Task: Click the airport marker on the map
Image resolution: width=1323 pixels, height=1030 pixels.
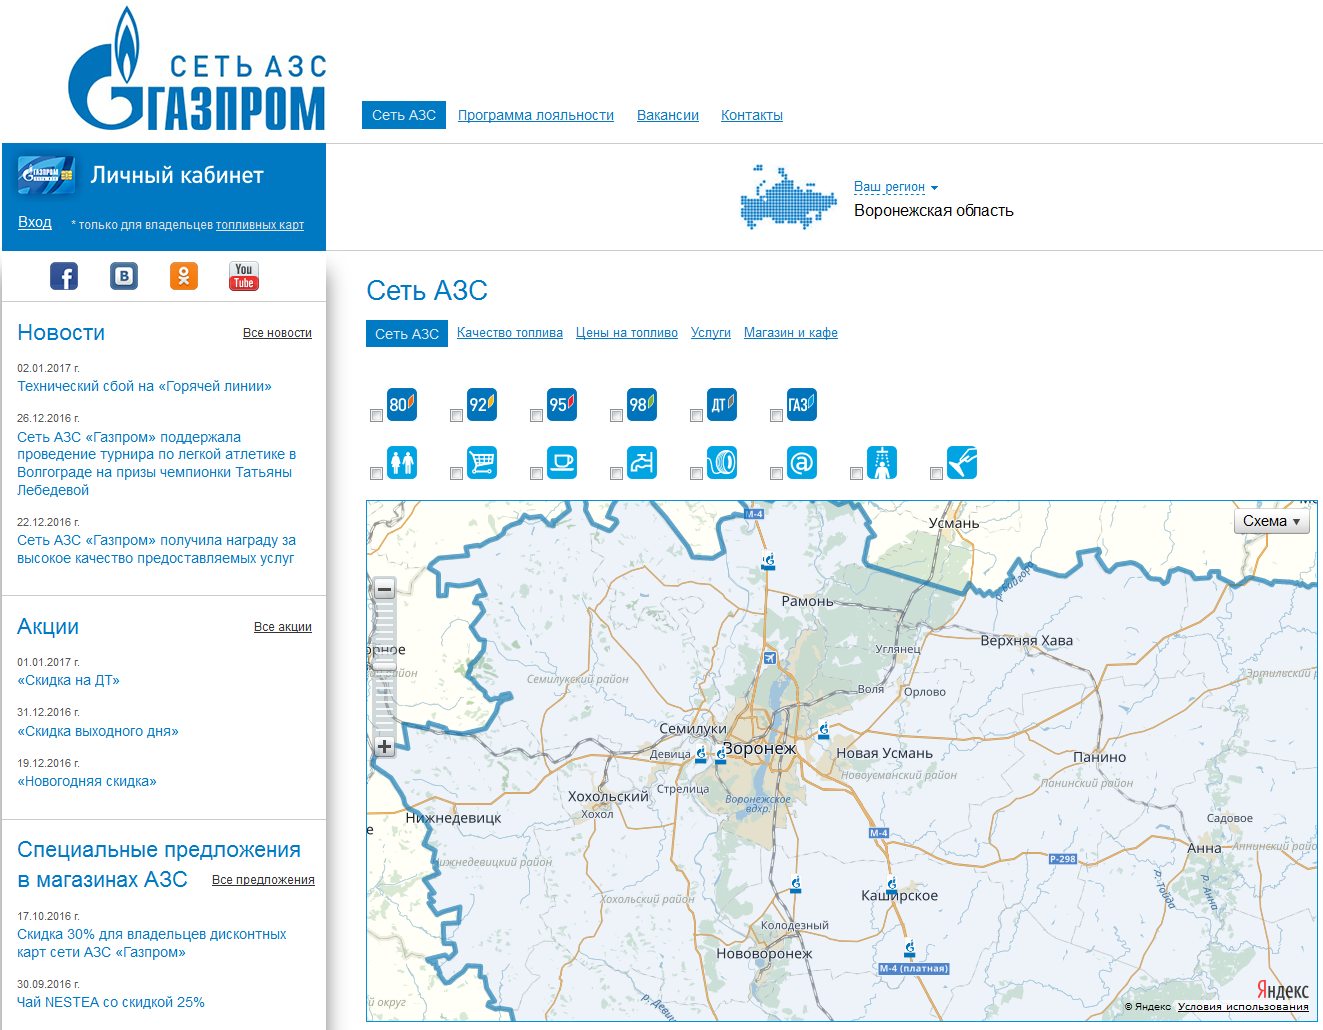Action: point(769,657)
